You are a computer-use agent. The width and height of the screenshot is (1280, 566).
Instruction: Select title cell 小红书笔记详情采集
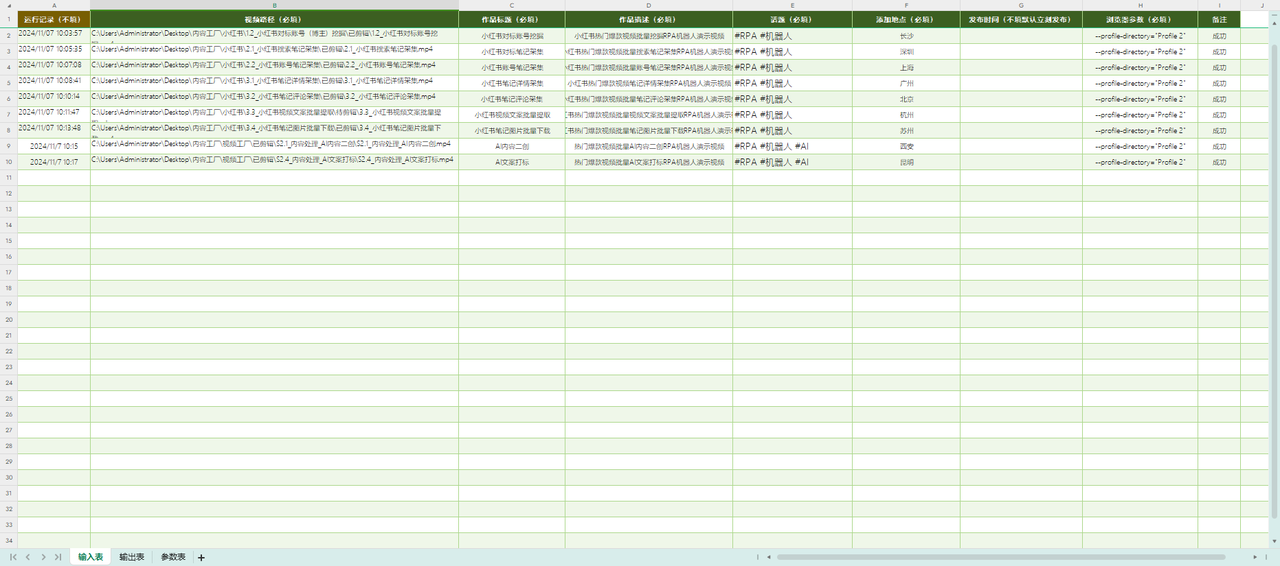coord(512,82)
